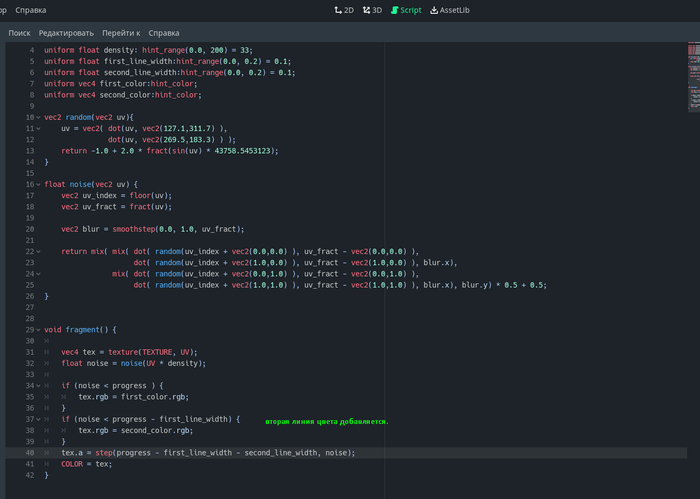This screenshot has height=499, width=700.
Task: Collapse the noise function at line 16
Action: click(x=38, y=184)
